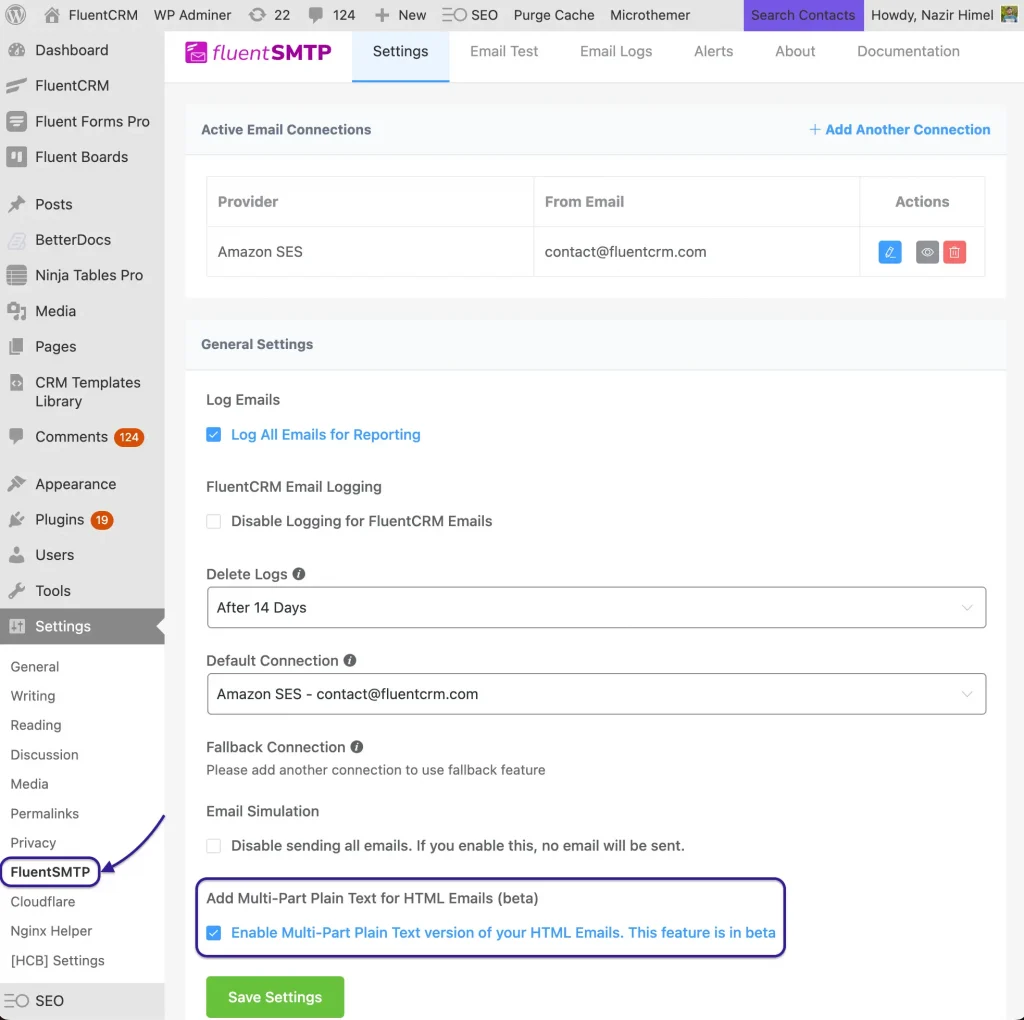Add Another Connection via the blue link
The width and height of the screenshot is (1024, 1020).
click(899, 129)
